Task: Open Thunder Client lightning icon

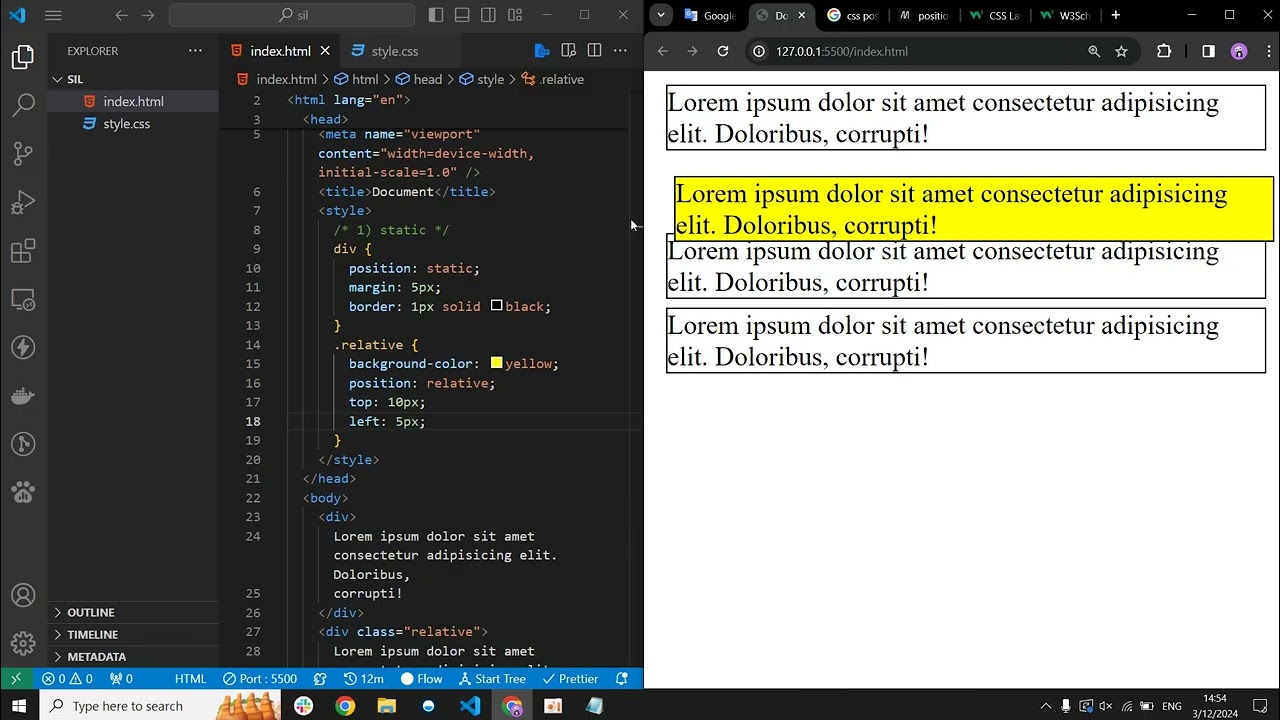Action: (23, 347)
